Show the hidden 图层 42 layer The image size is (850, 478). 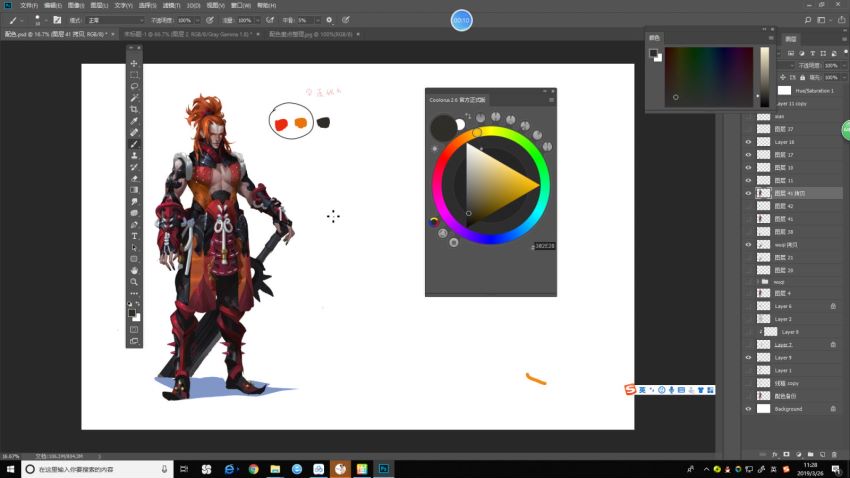tap(749, 206)
